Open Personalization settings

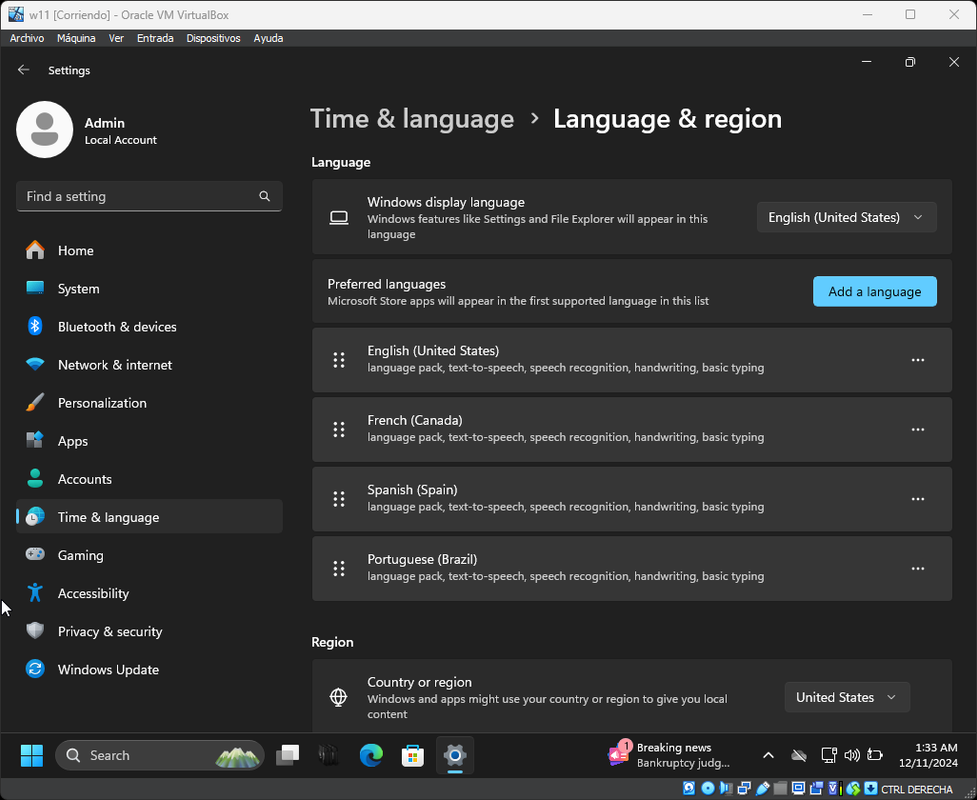coord(149,402)
